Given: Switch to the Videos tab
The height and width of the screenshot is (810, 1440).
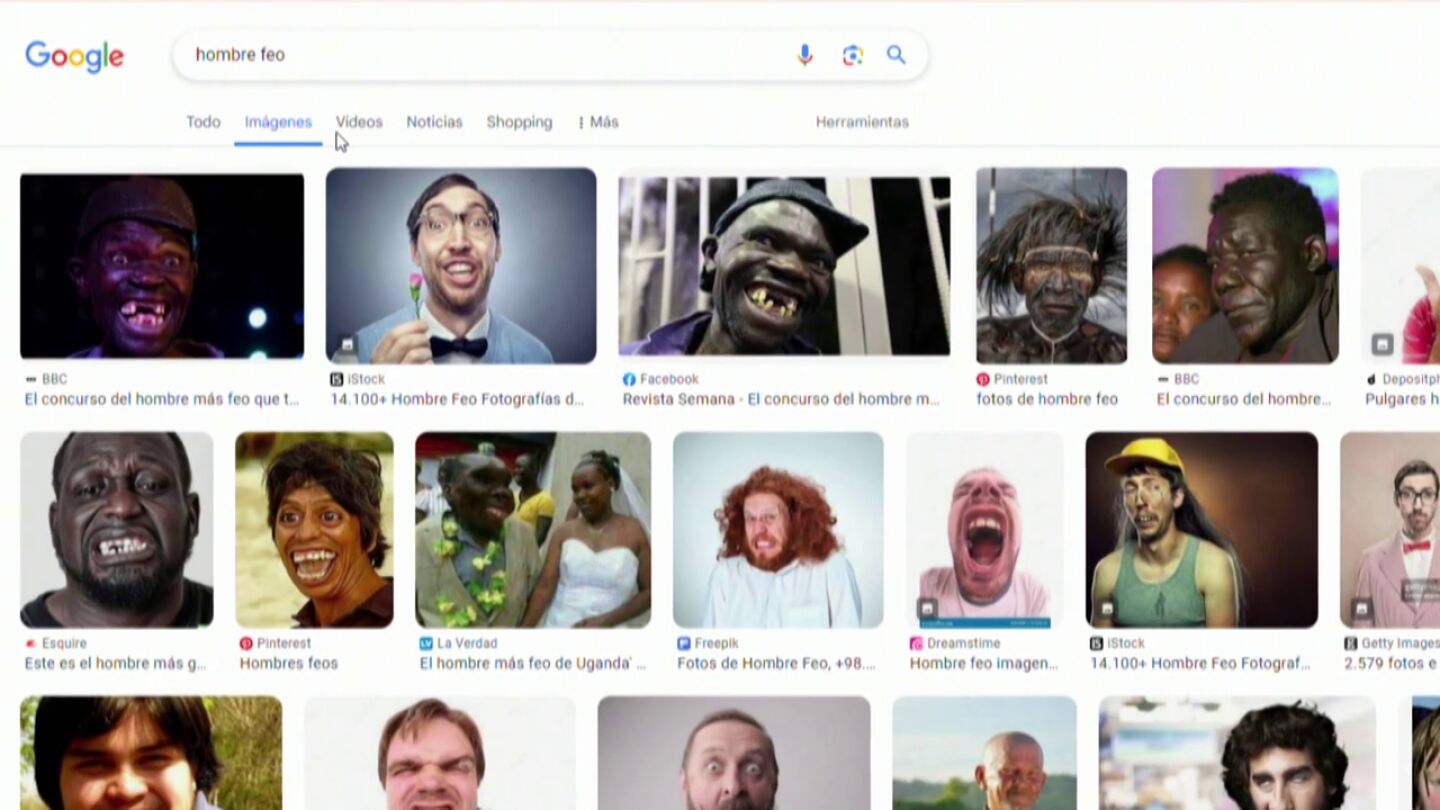Looking at the screenshot, I should point(359,122).
